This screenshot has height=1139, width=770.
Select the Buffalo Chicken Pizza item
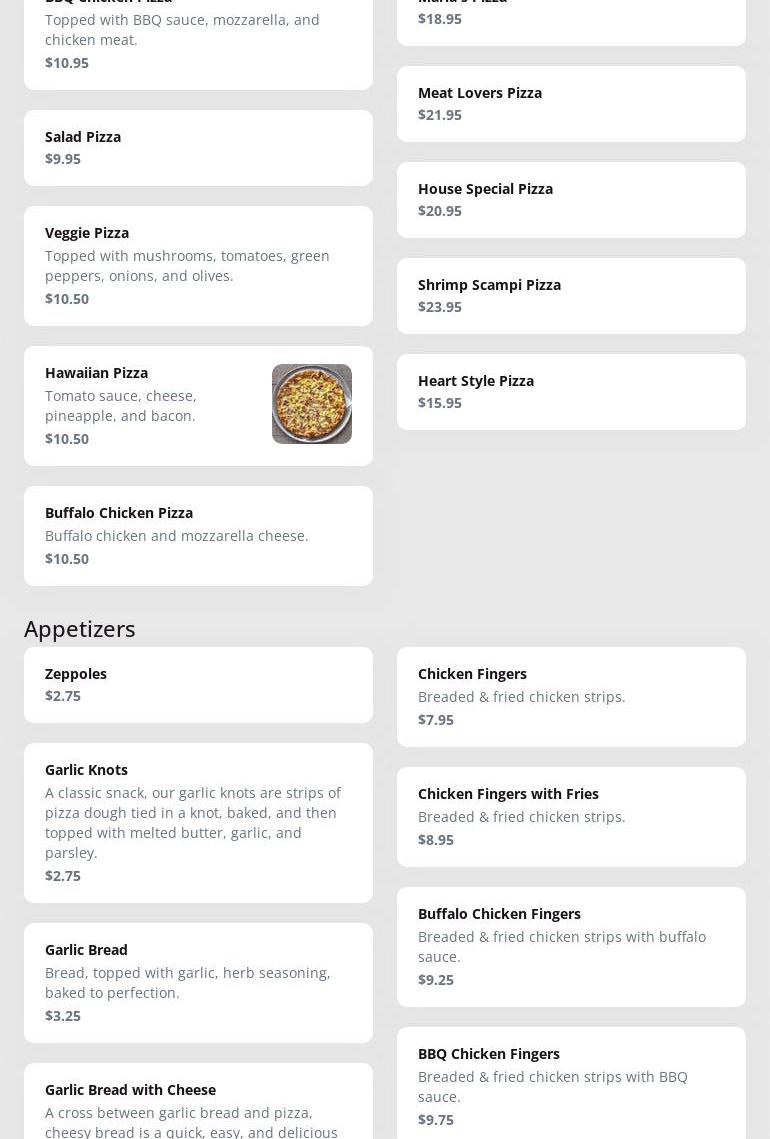[198, 536]
